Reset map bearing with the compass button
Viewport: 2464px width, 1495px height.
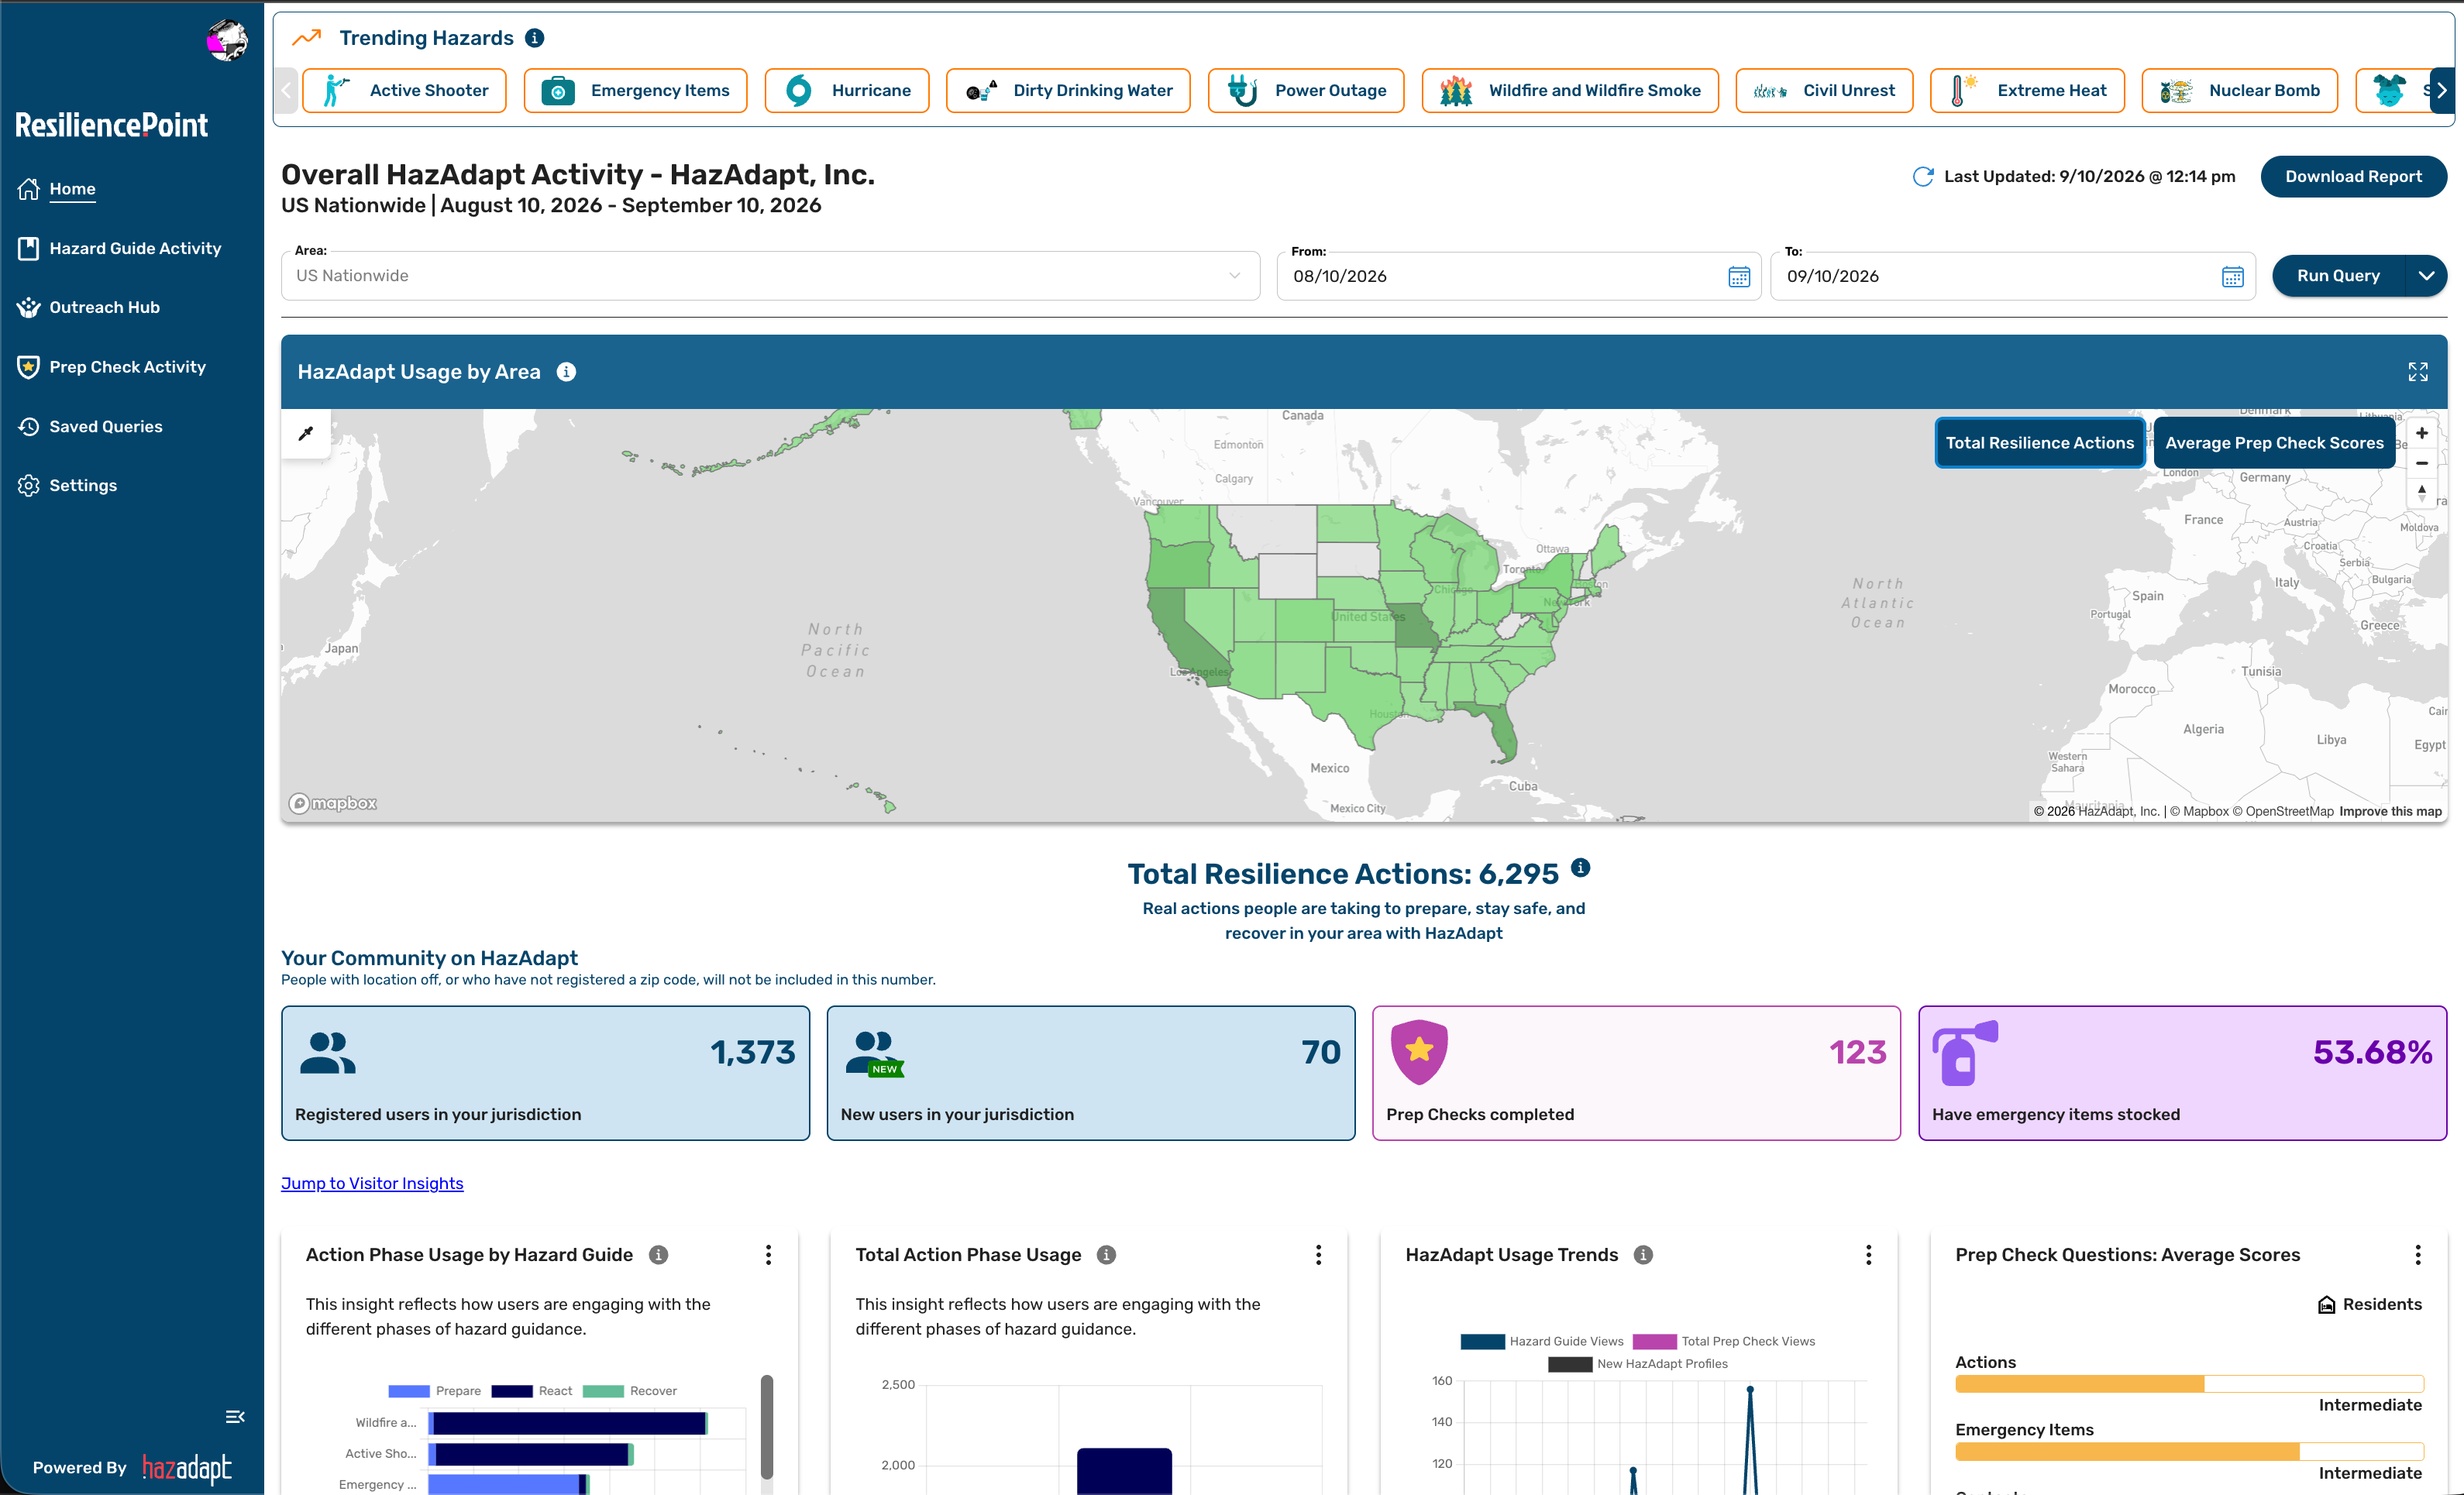tap(2421, 492)
